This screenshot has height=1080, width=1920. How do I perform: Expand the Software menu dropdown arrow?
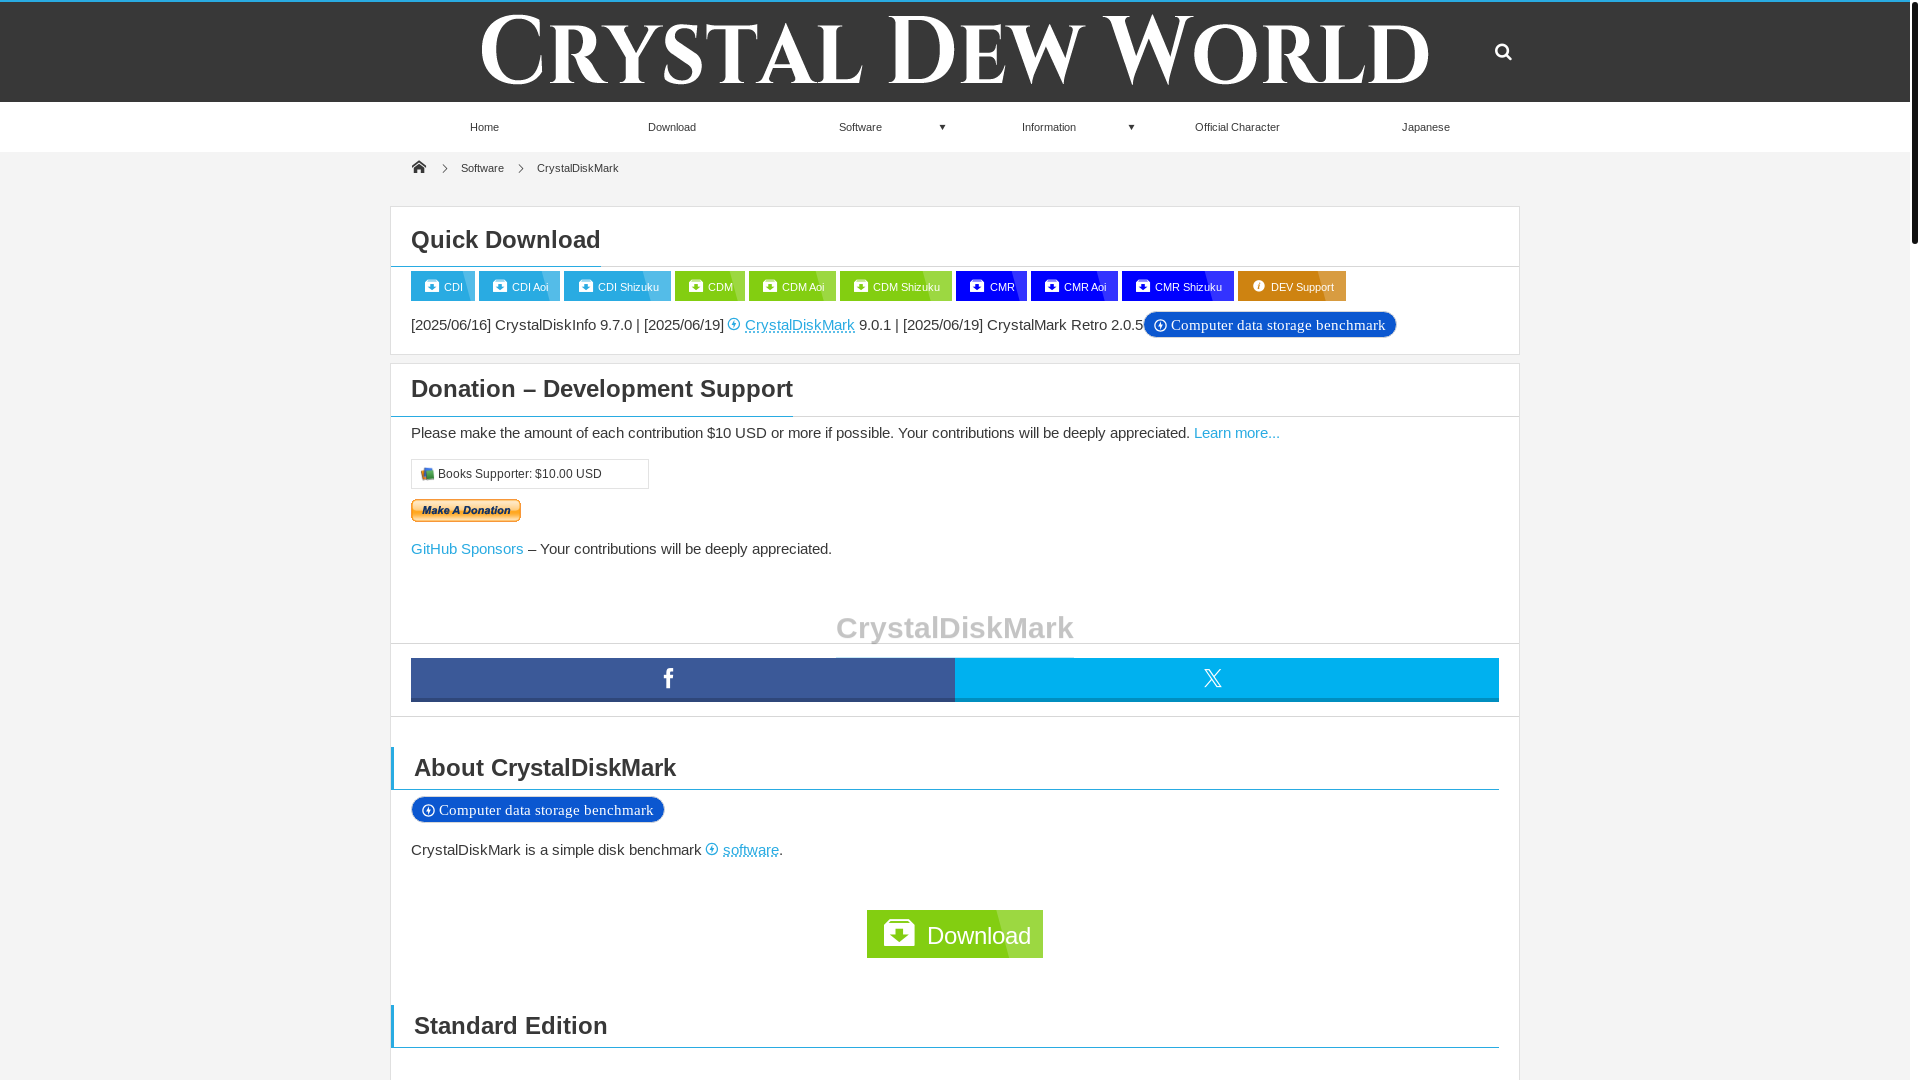pyautogui.click(x=942, y=127)
